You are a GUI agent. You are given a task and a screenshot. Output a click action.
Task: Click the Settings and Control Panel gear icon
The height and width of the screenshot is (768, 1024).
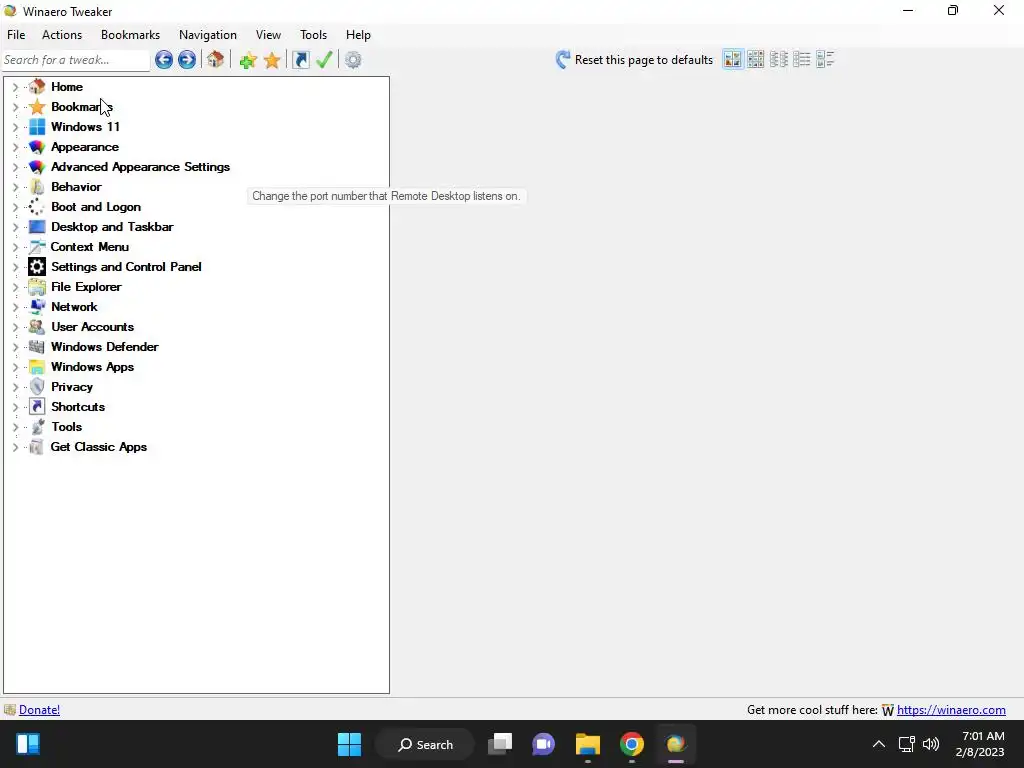click(37, 266)
